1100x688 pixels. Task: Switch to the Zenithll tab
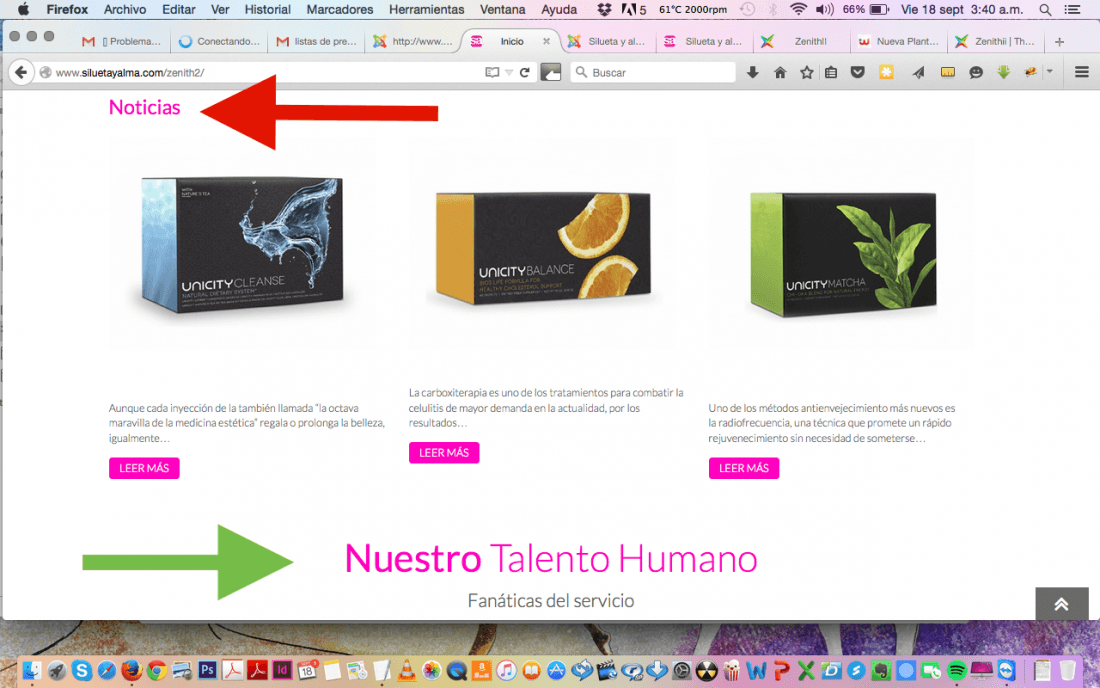click(802, 41)
